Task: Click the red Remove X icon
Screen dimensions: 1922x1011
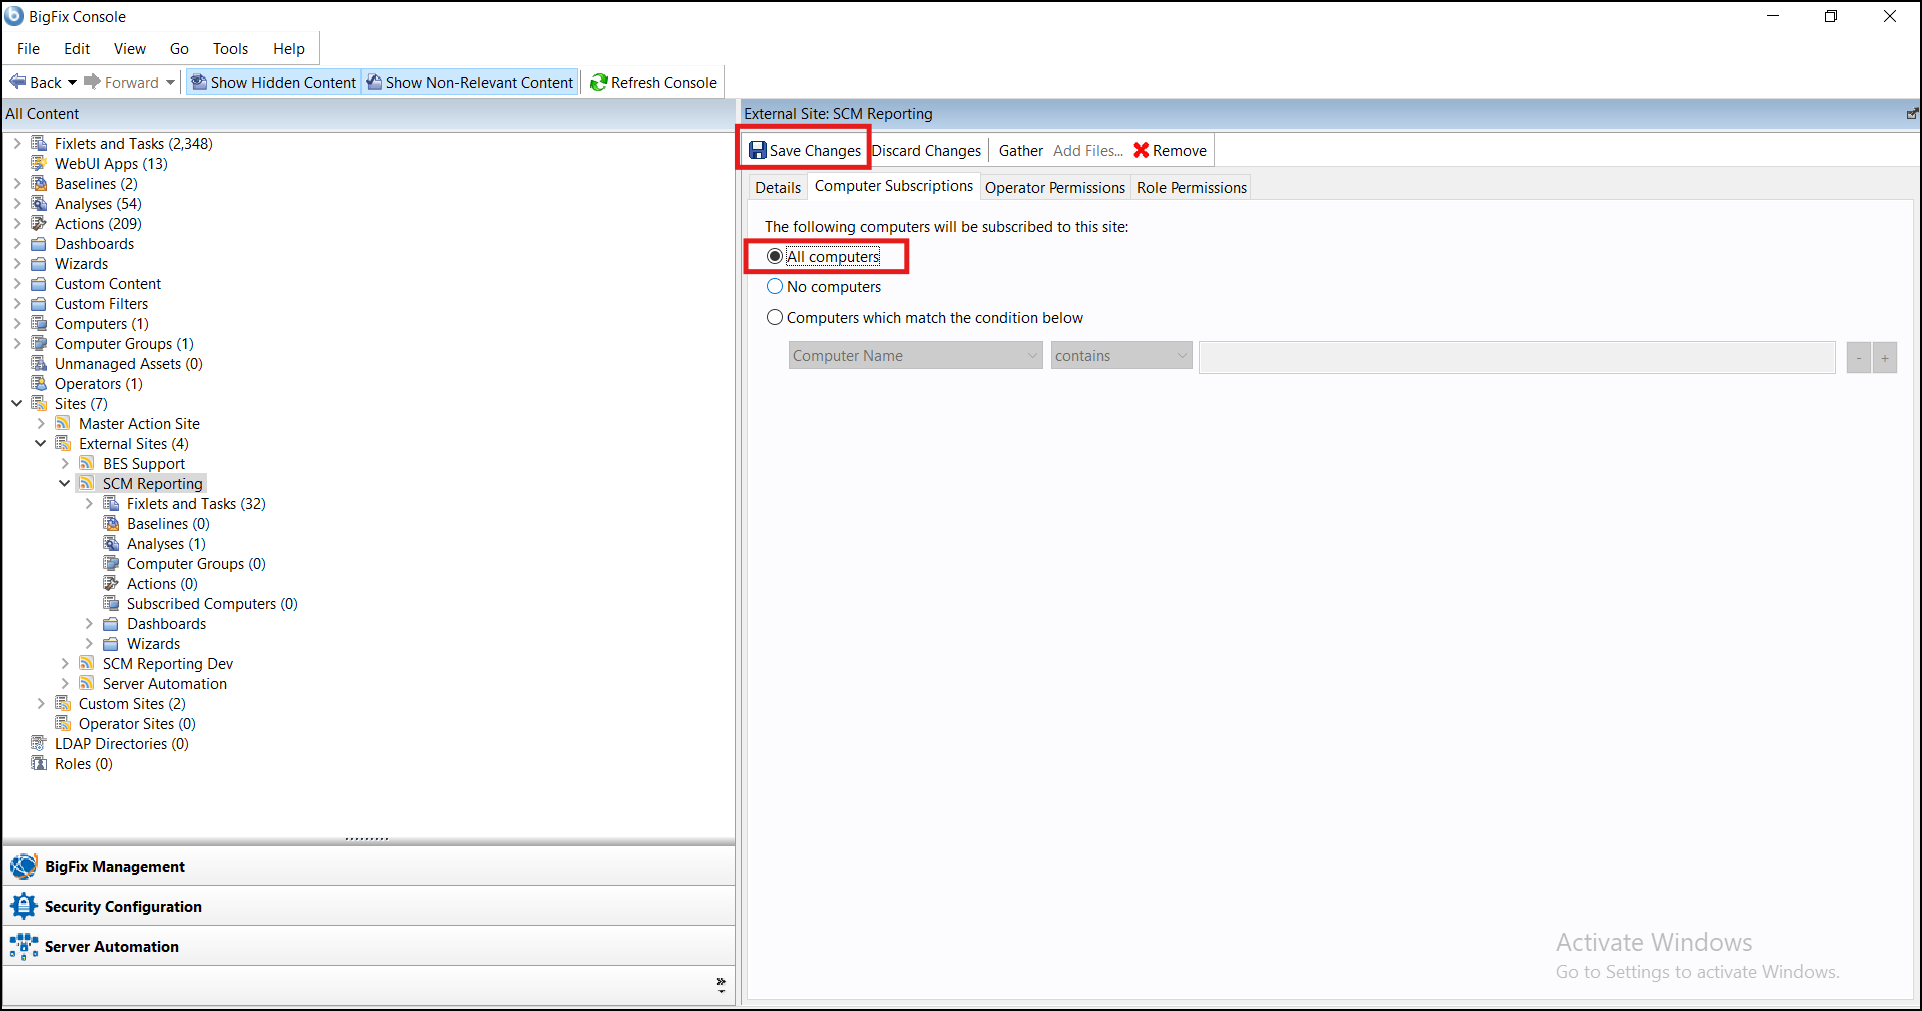Action: (x=1141, y=150)
